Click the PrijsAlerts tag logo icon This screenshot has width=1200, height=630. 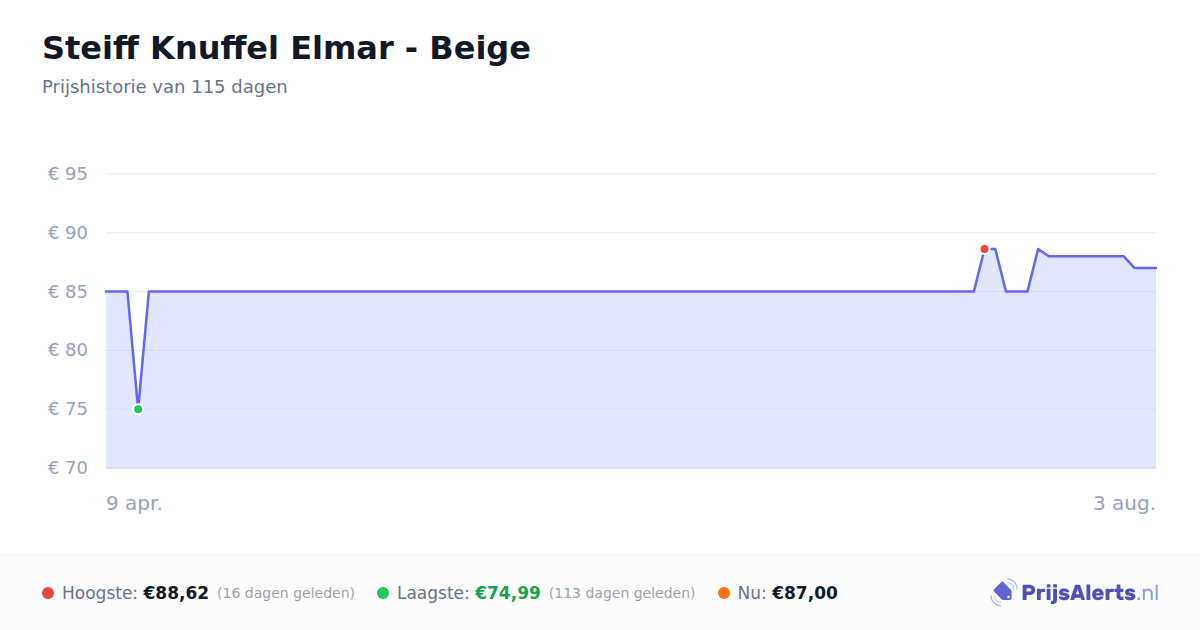(1004, 593)
